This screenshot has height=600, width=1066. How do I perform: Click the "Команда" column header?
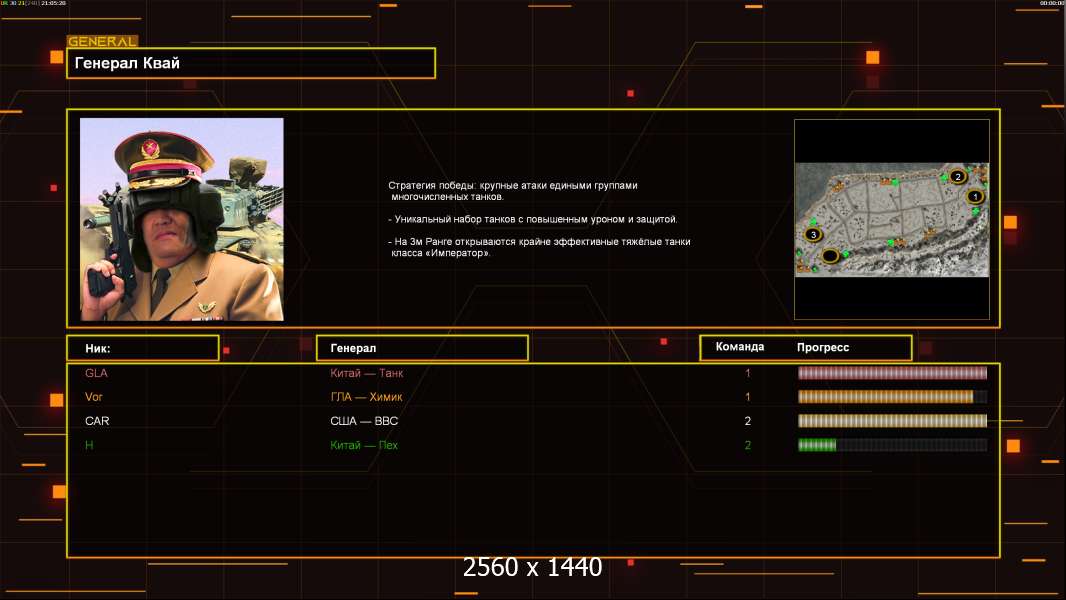point(740,347)
